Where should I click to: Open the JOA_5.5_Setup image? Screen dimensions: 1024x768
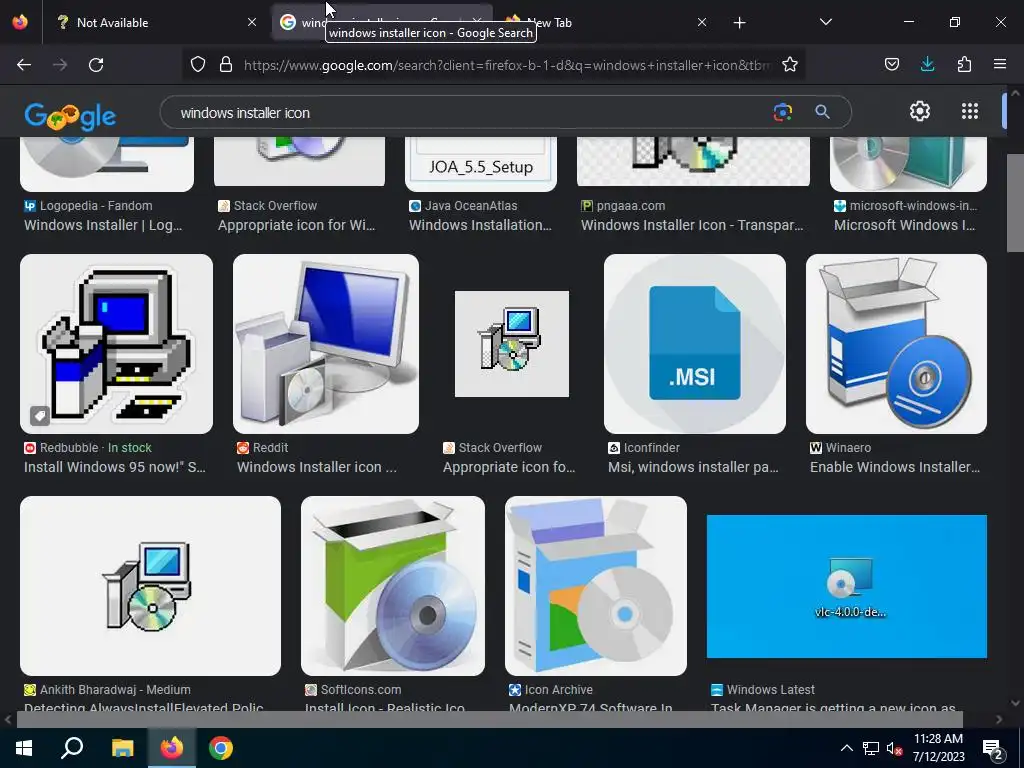481,164
